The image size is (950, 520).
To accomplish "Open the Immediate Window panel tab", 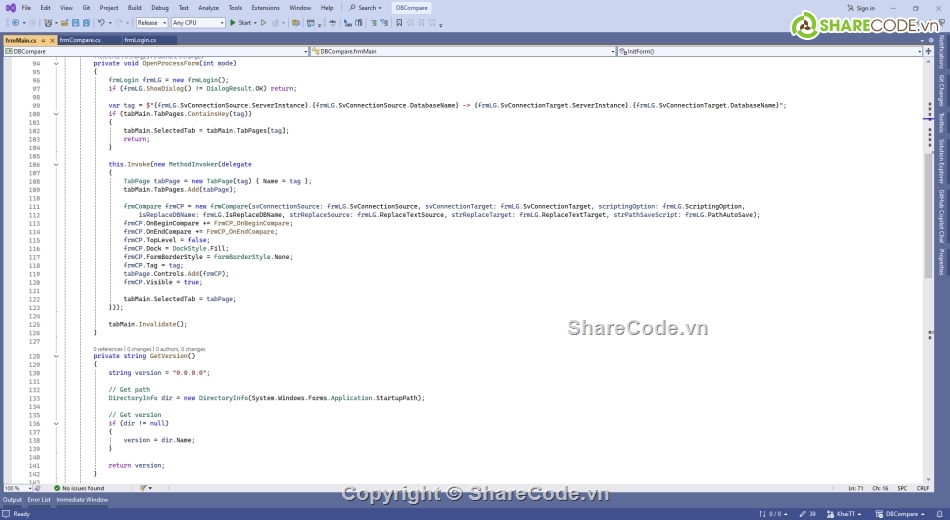I will pos(82,500).
